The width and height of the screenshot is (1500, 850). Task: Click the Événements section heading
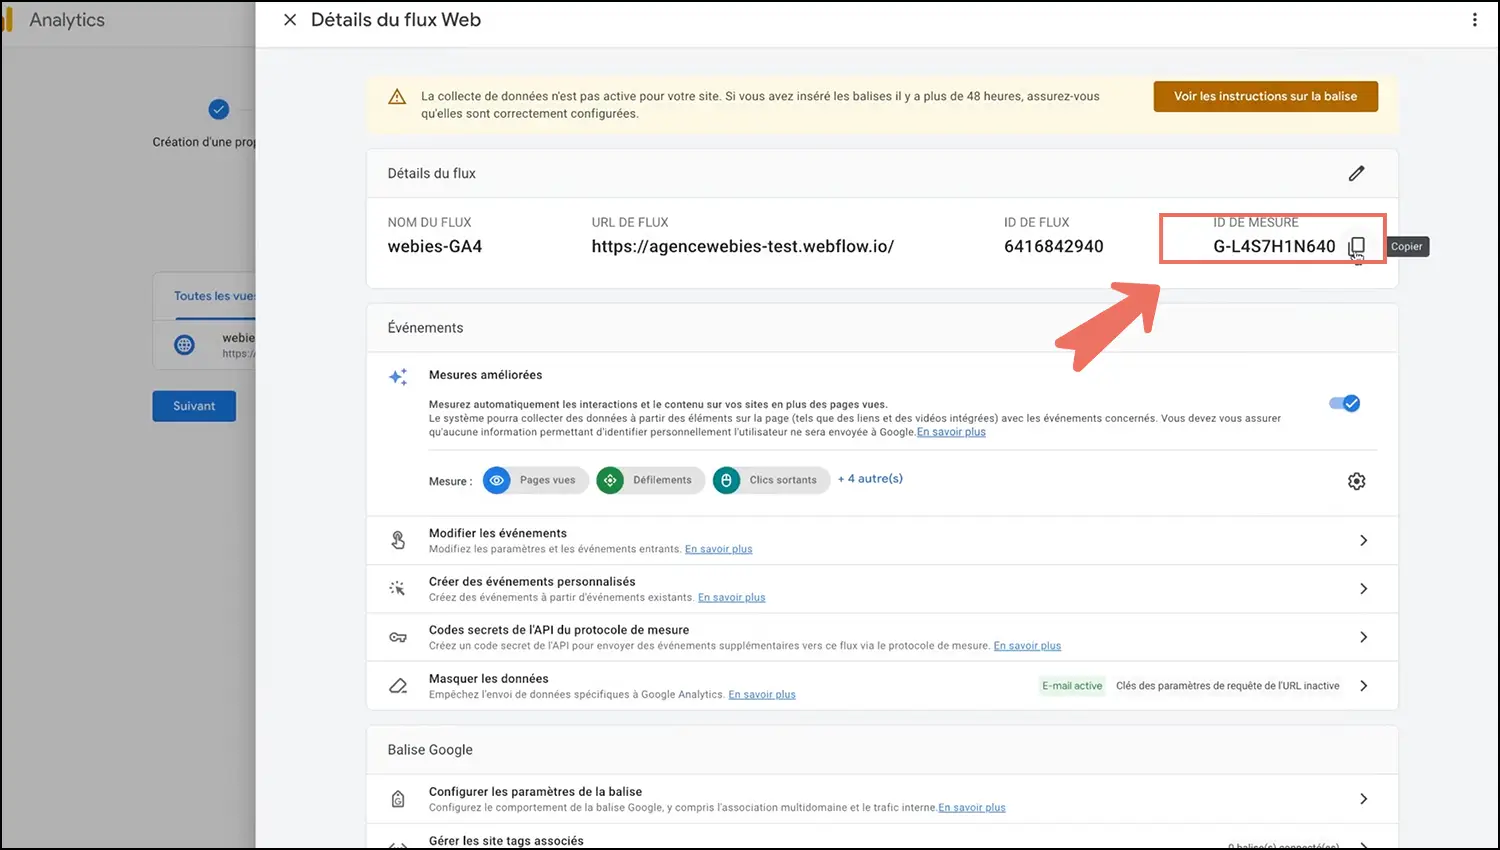[x=425, y=328]
